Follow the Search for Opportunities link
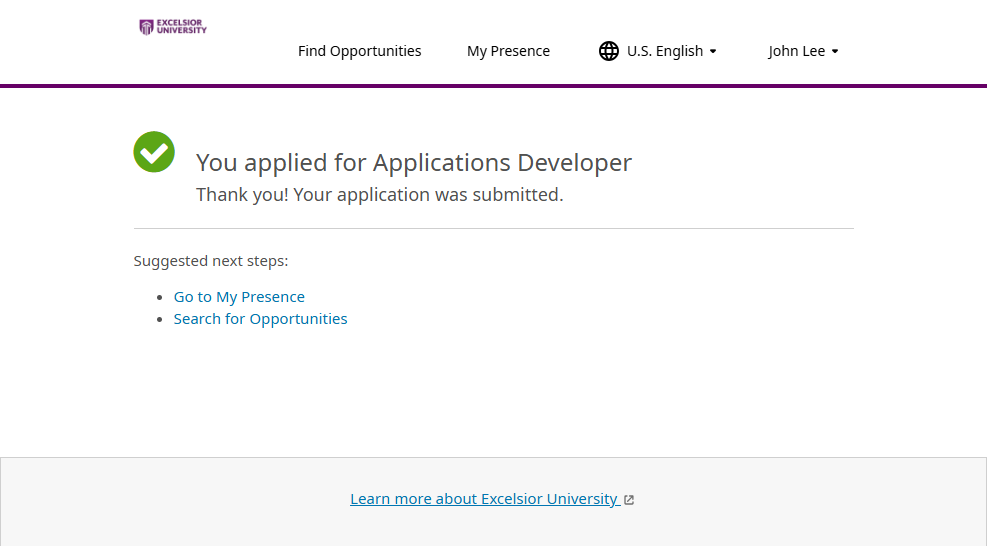 pos(260,319)
